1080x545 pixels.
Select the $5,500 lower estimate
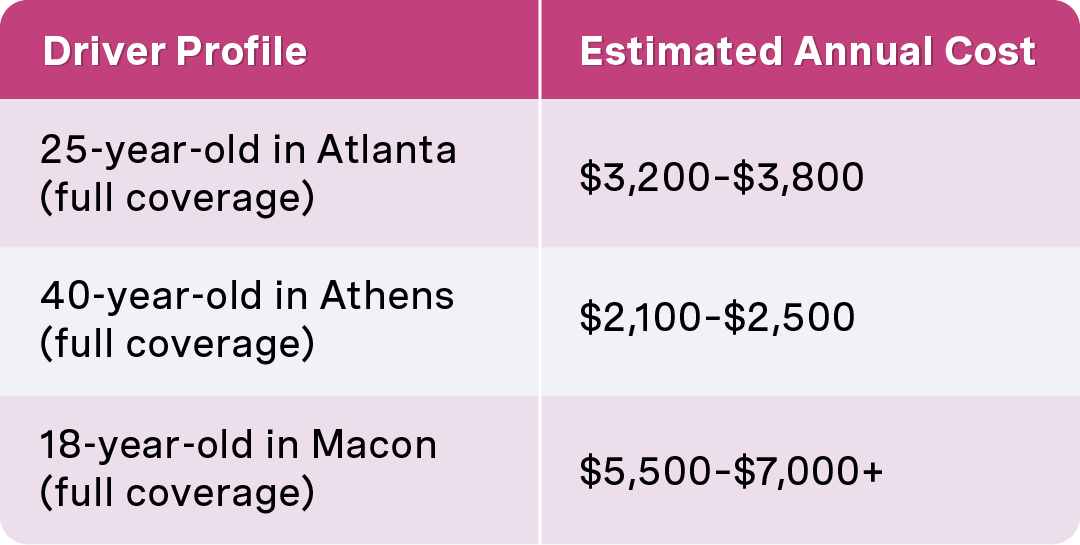(645, 473)
